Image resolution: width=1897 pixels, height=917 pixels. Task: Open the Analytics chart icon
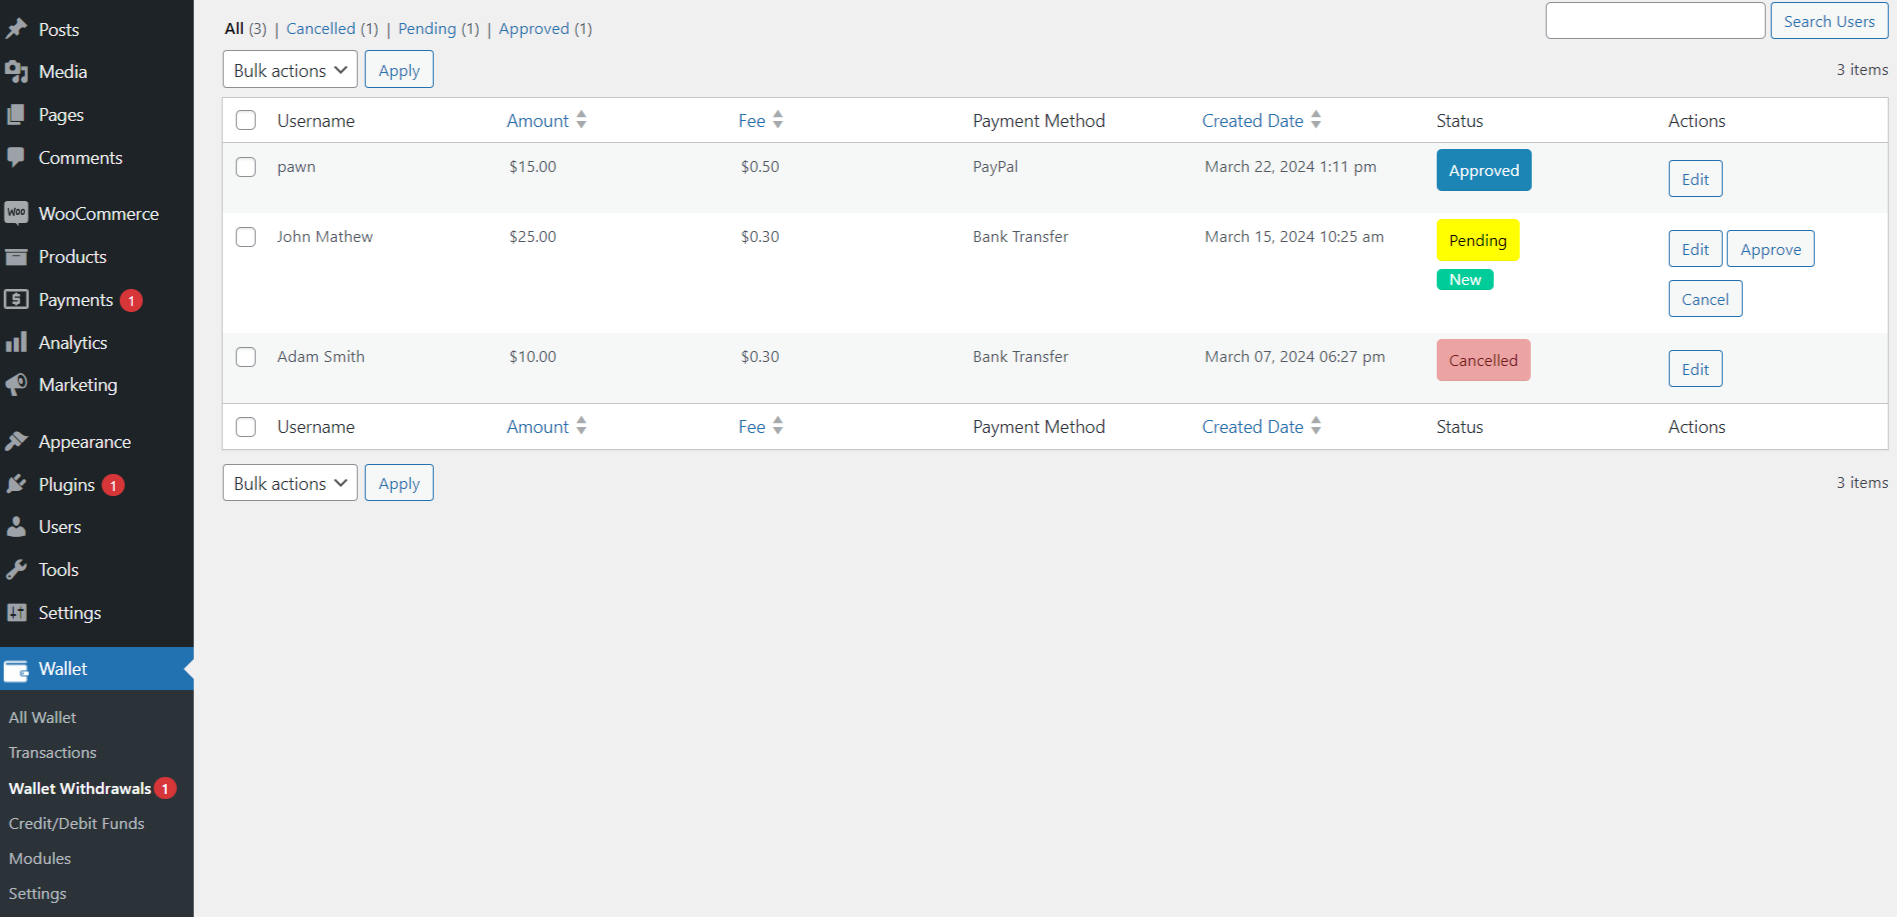(17, 342)
